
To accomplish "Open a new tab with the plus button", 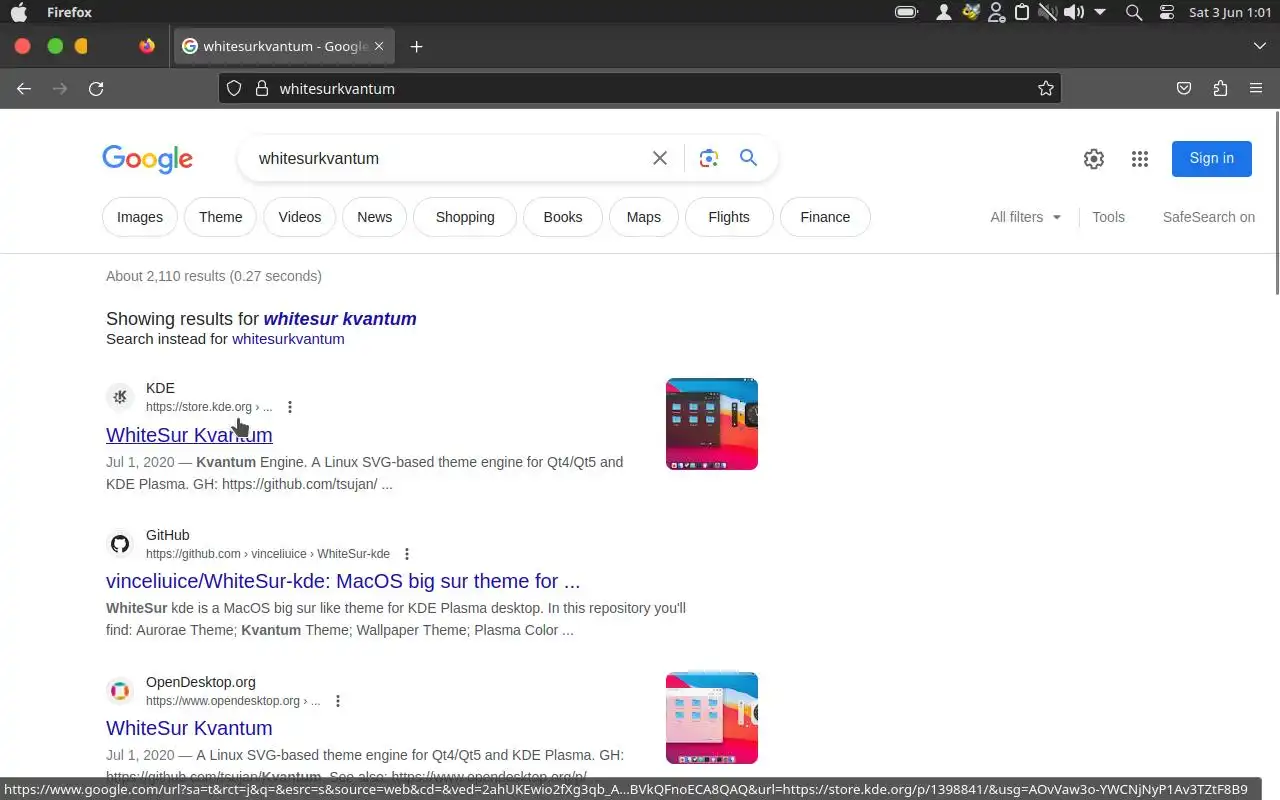I will [417, 46].
